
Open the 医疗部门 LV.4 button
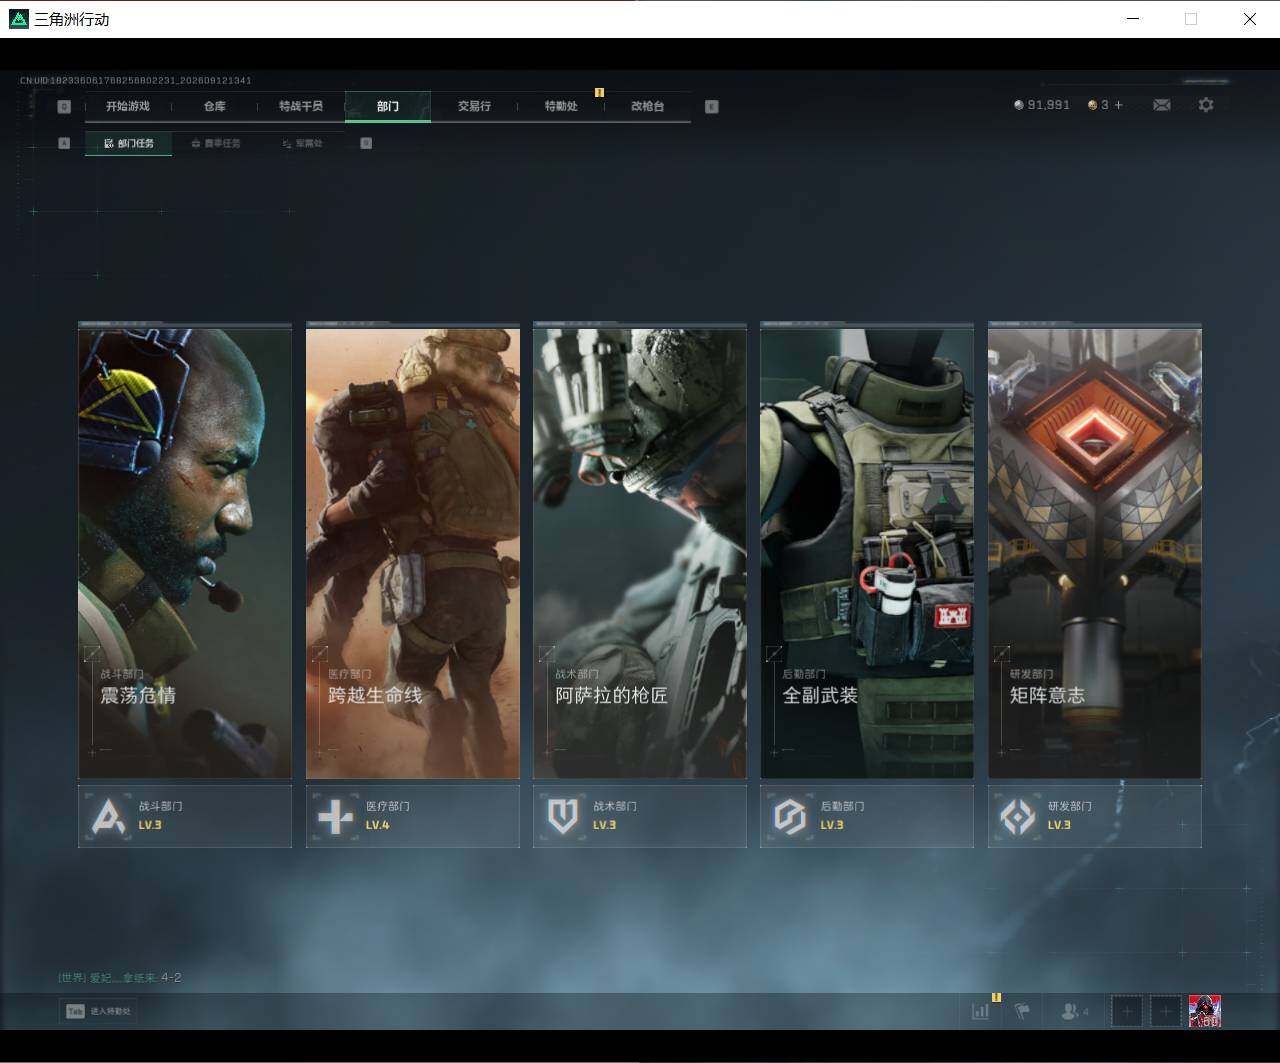pos(413,816)
